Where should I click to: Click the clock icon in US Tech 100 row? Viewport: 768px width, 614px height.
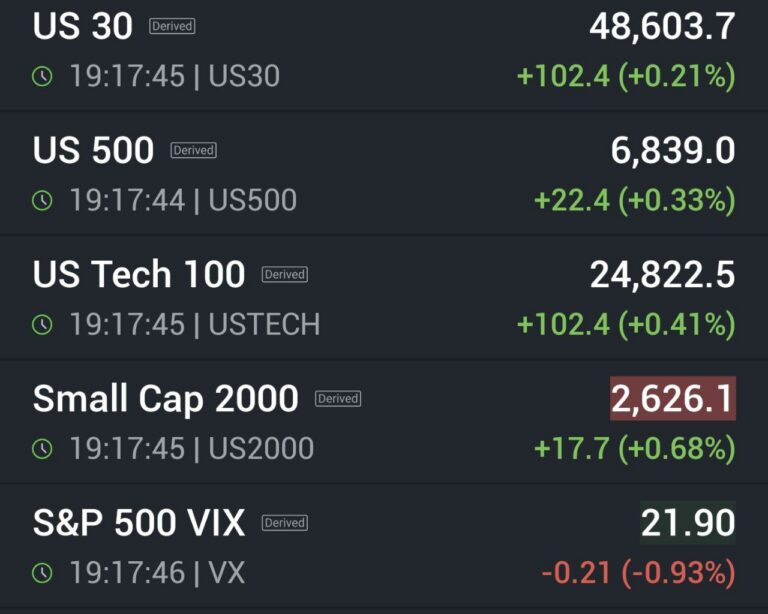(x=42, y=325)
